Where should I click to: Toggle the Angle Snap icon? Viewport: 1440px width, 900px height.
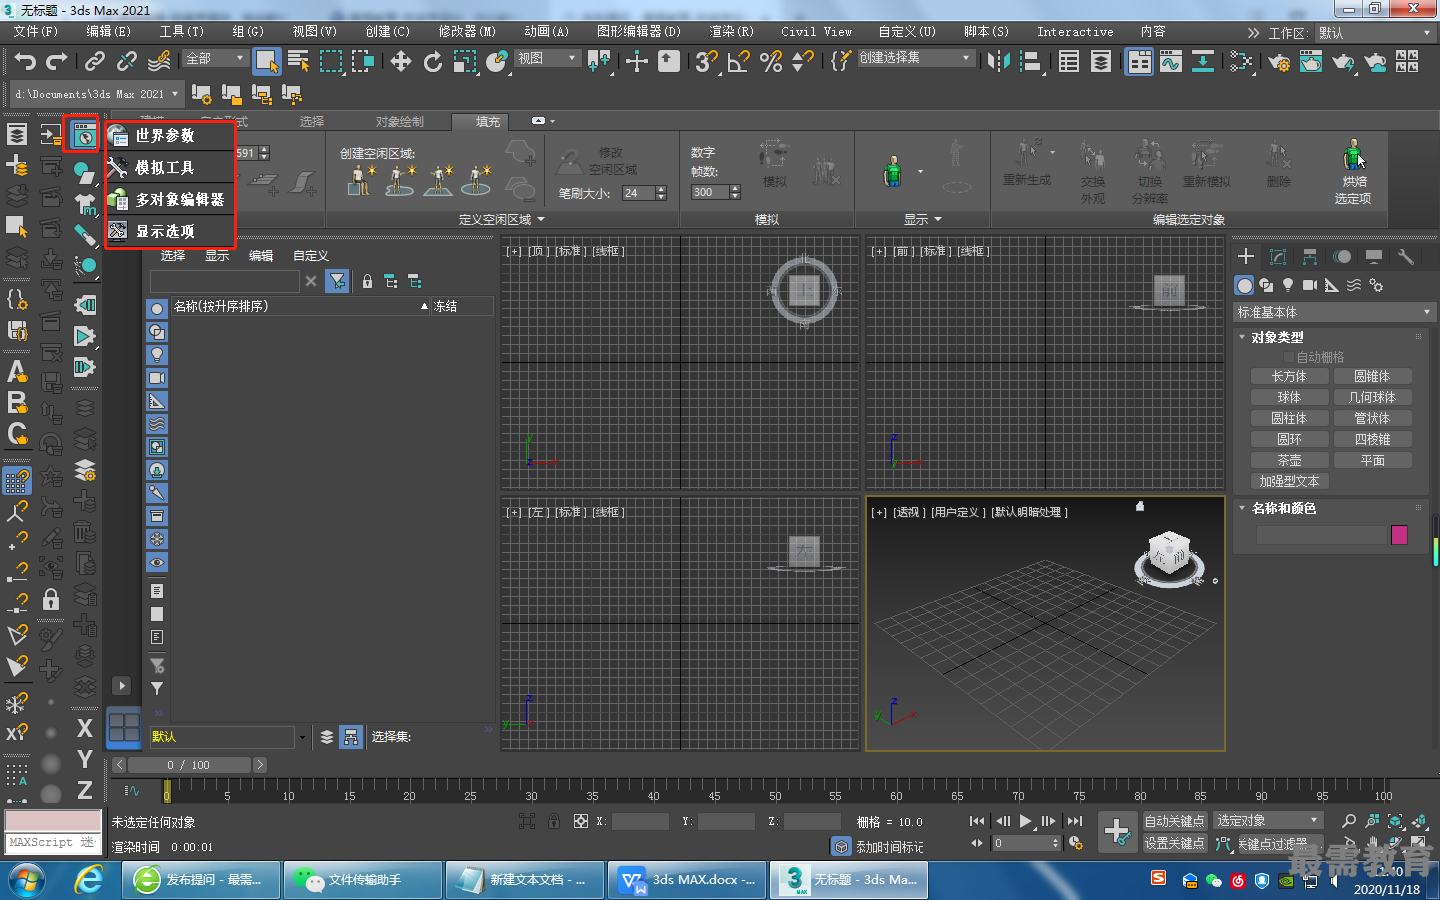(739, 62)
